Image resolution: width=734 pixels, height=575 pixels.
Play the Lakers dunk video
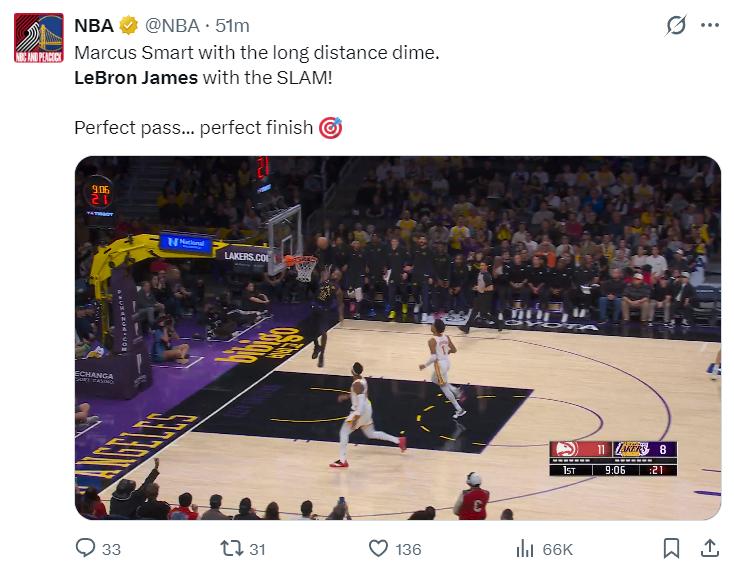tap(397, 337)
